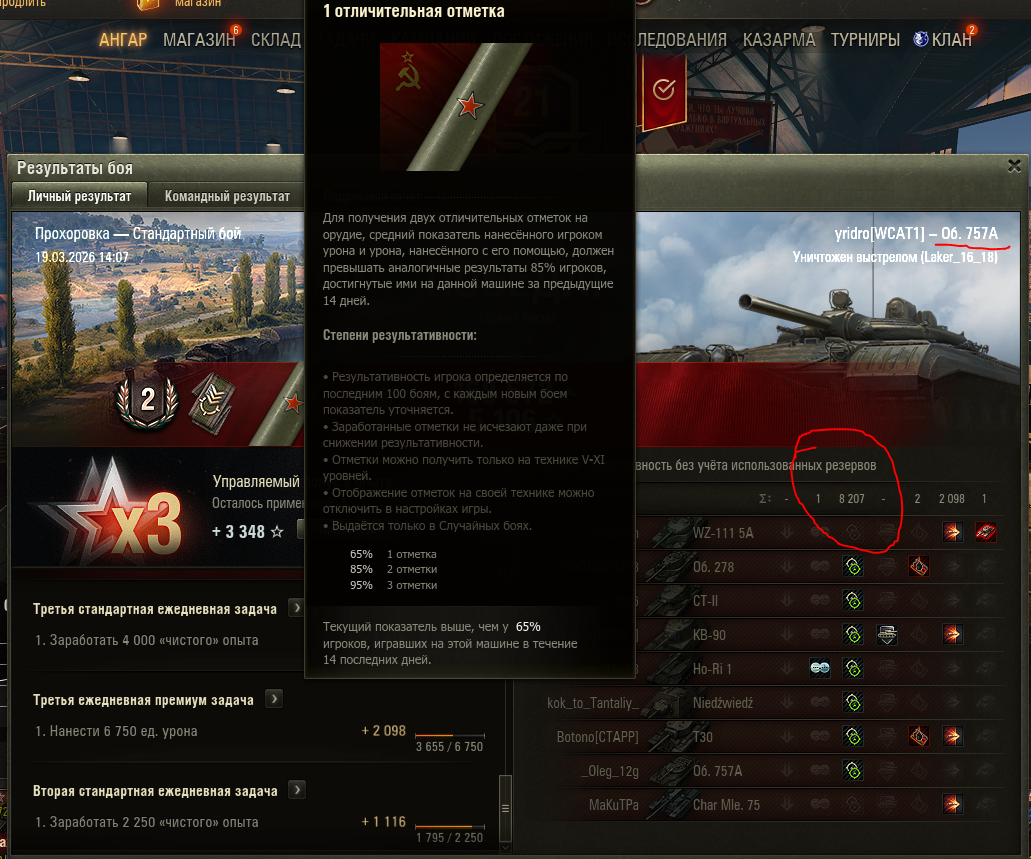Switch to Командный результат tab
This screenshot has height=859, width=1031.
pos(227,196)
